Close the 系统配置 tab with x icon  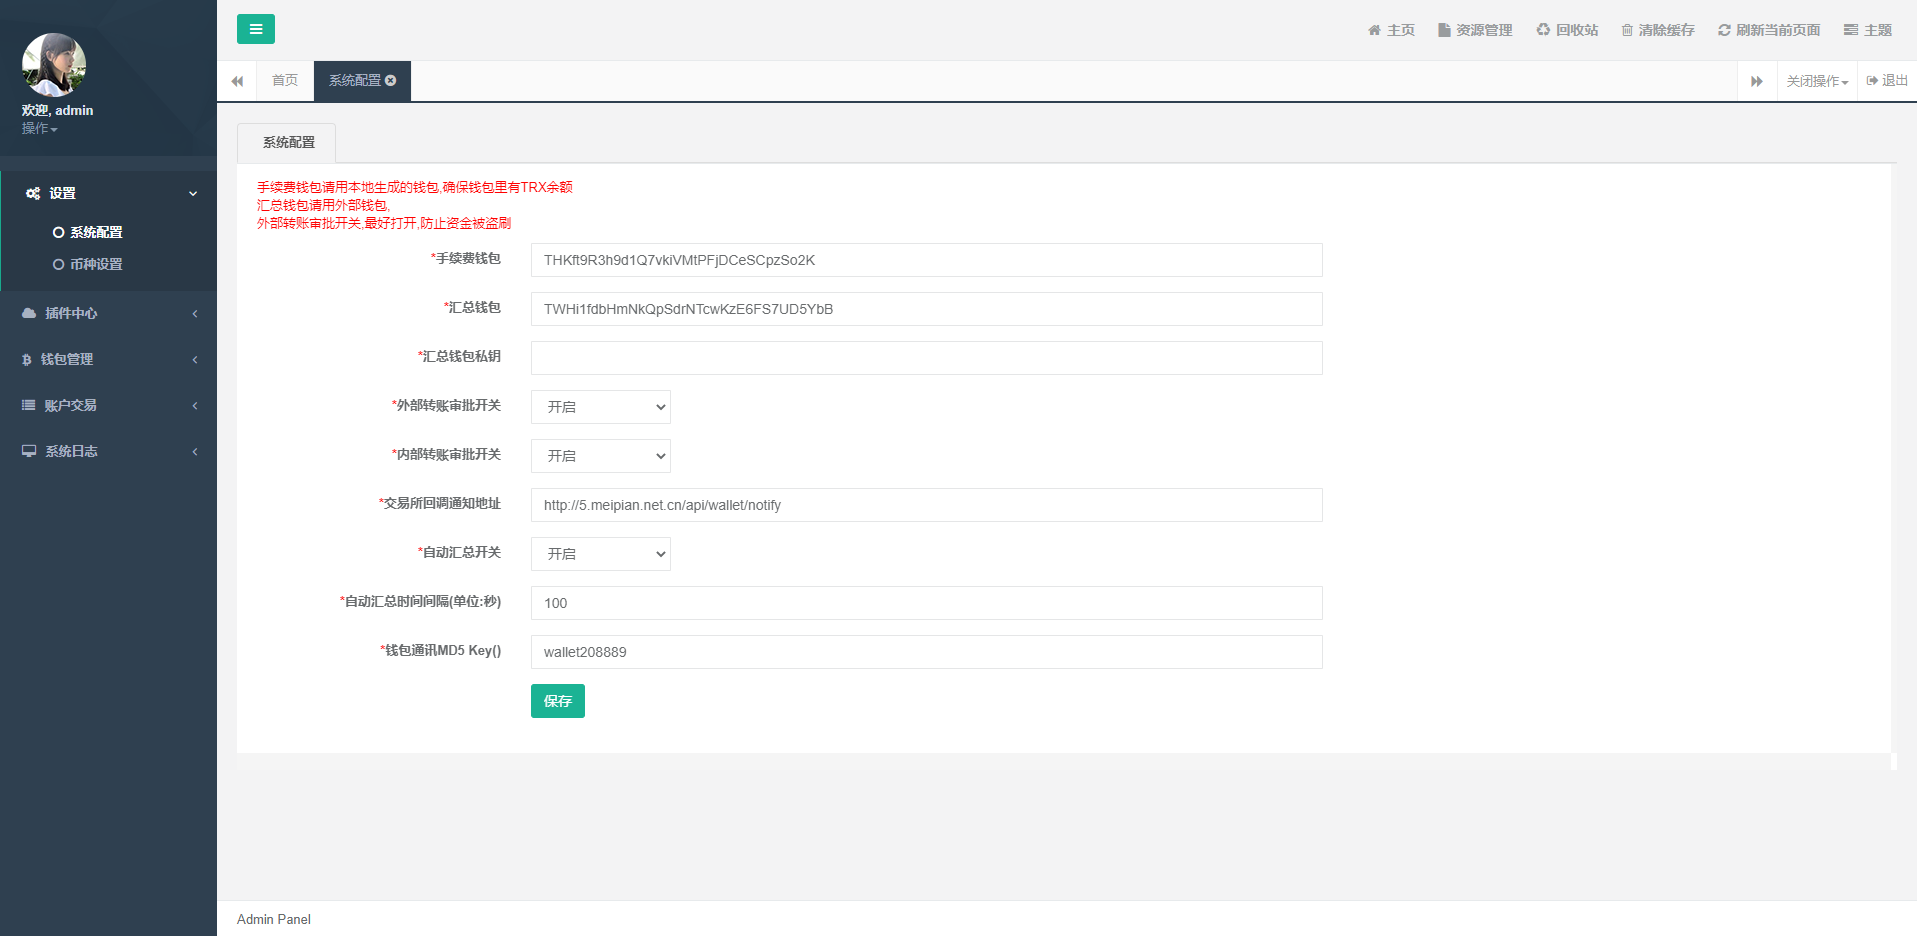pos(391,80)
